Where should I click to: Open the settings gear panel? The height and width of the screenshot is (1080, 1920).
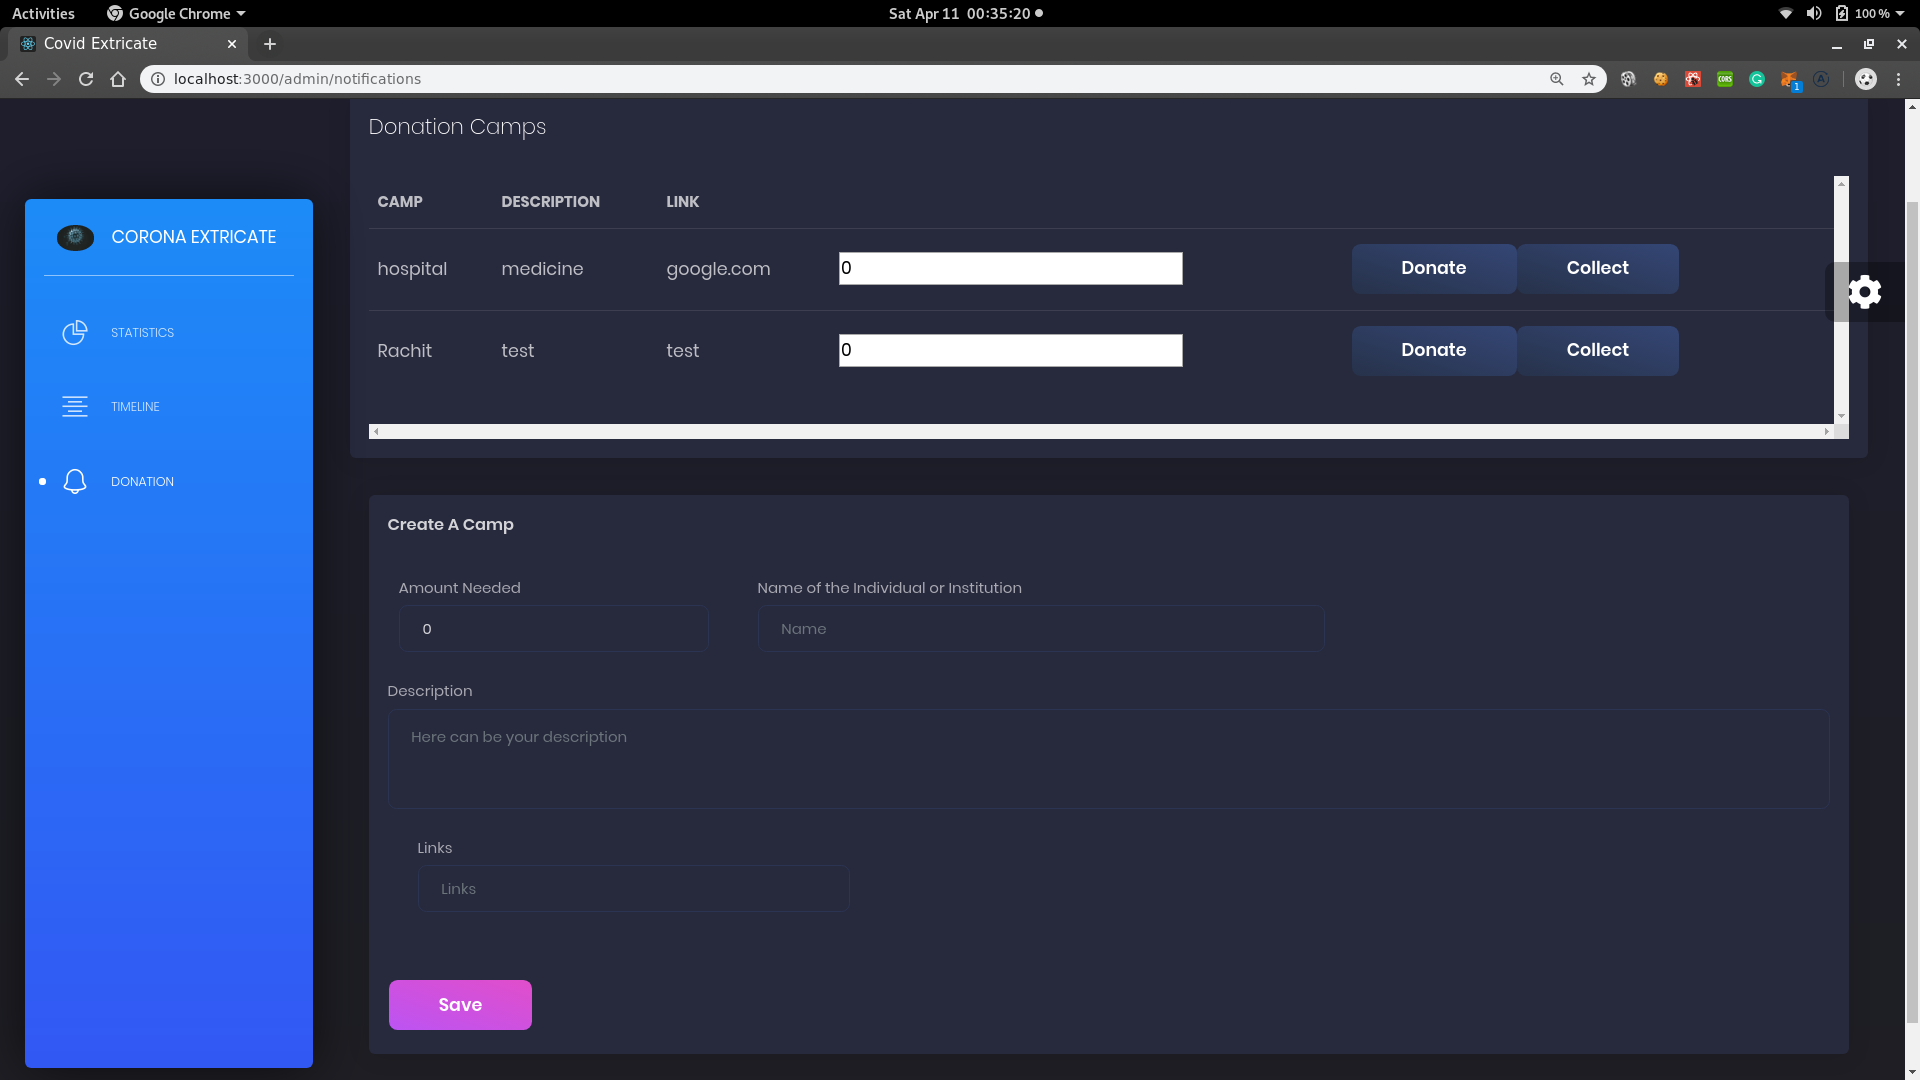[x=1864, y=292]
